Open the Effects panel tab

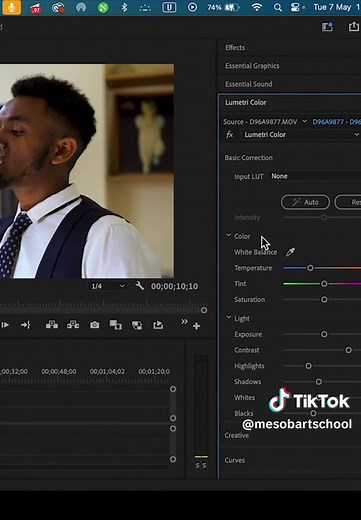(x=235, y=47)
